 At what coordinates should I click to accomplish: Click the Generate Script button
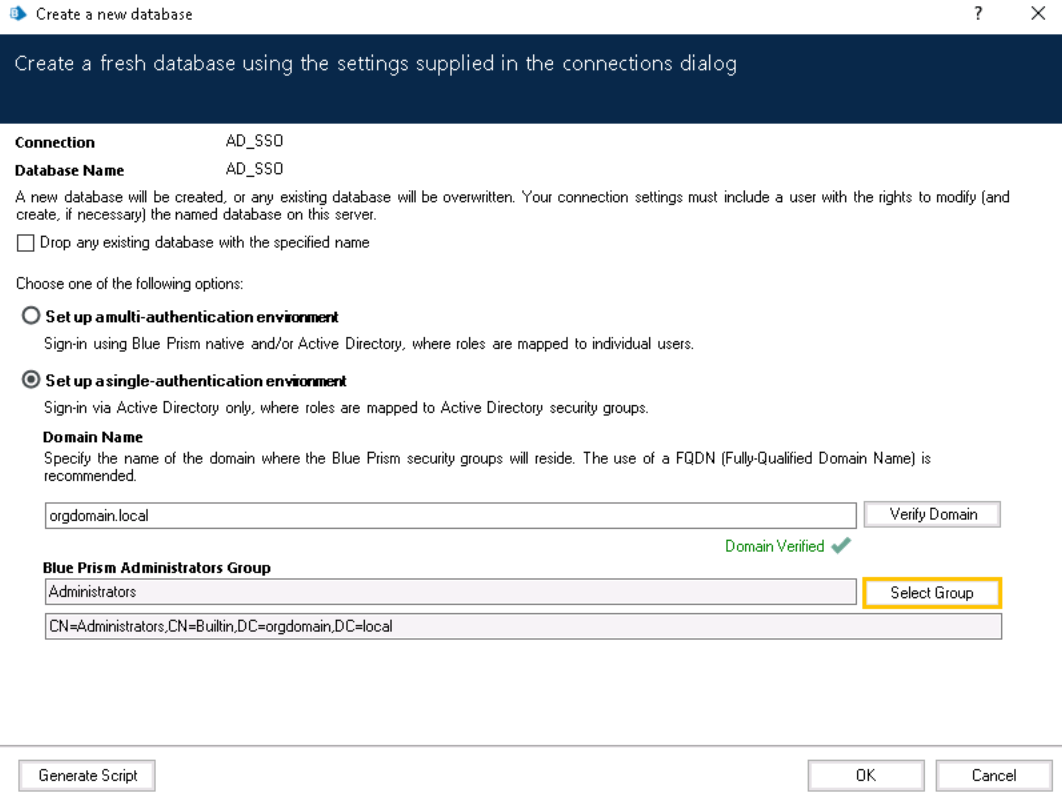point(87,776)
